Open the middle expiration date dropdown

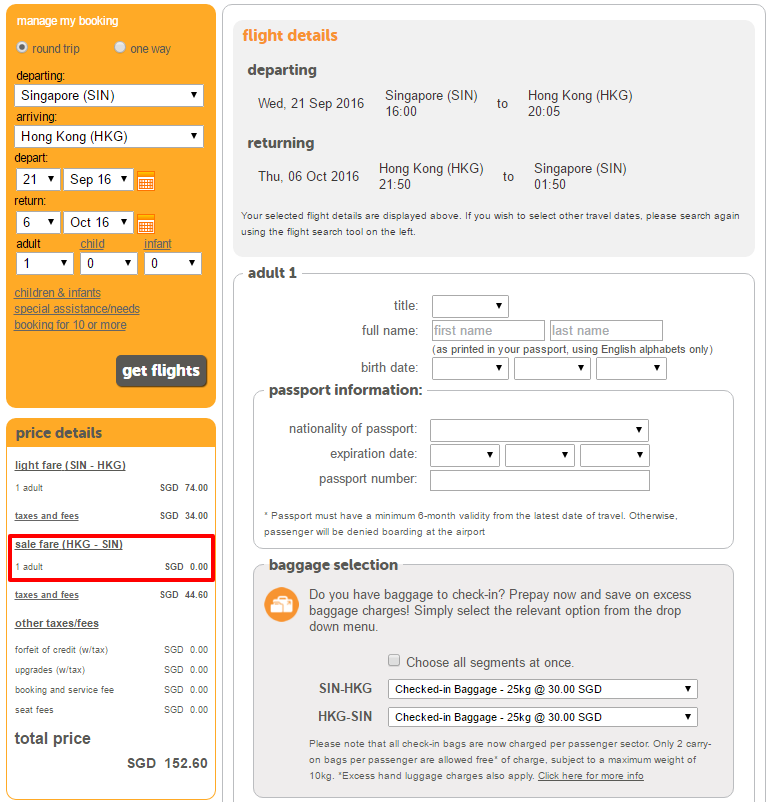[x=540, y=455]
